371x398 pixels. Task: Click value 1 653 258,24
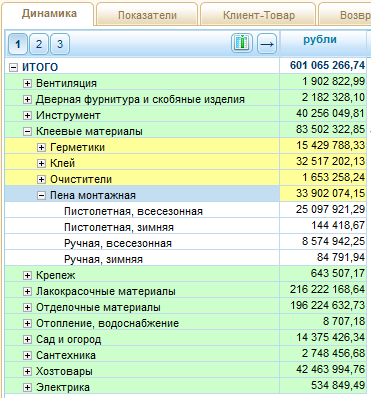click(x=333, y=177)
